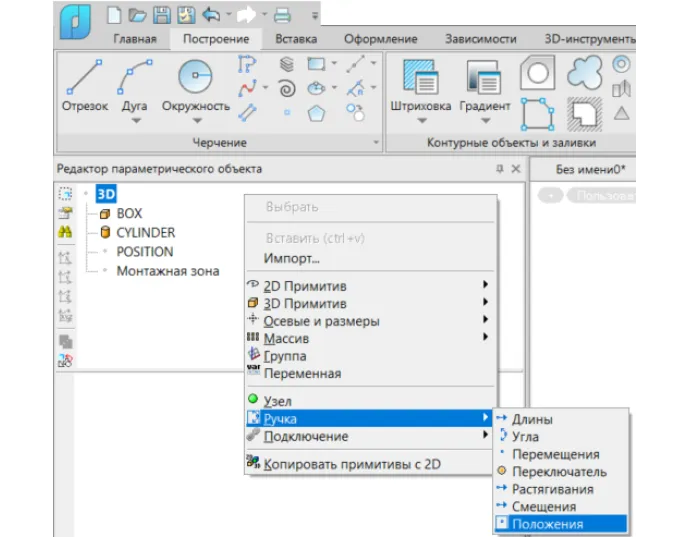Screen dimensions: 688x537
Task: Click the binoculars search icon in editor
Action: 65,232
